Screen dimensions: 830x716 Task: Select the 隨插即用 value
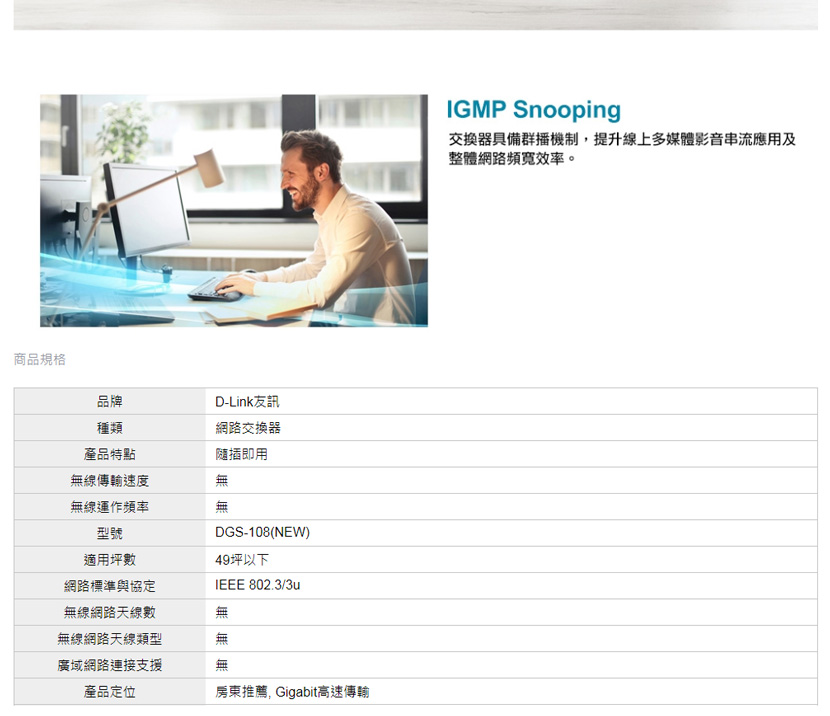click(x=241, y=455)
